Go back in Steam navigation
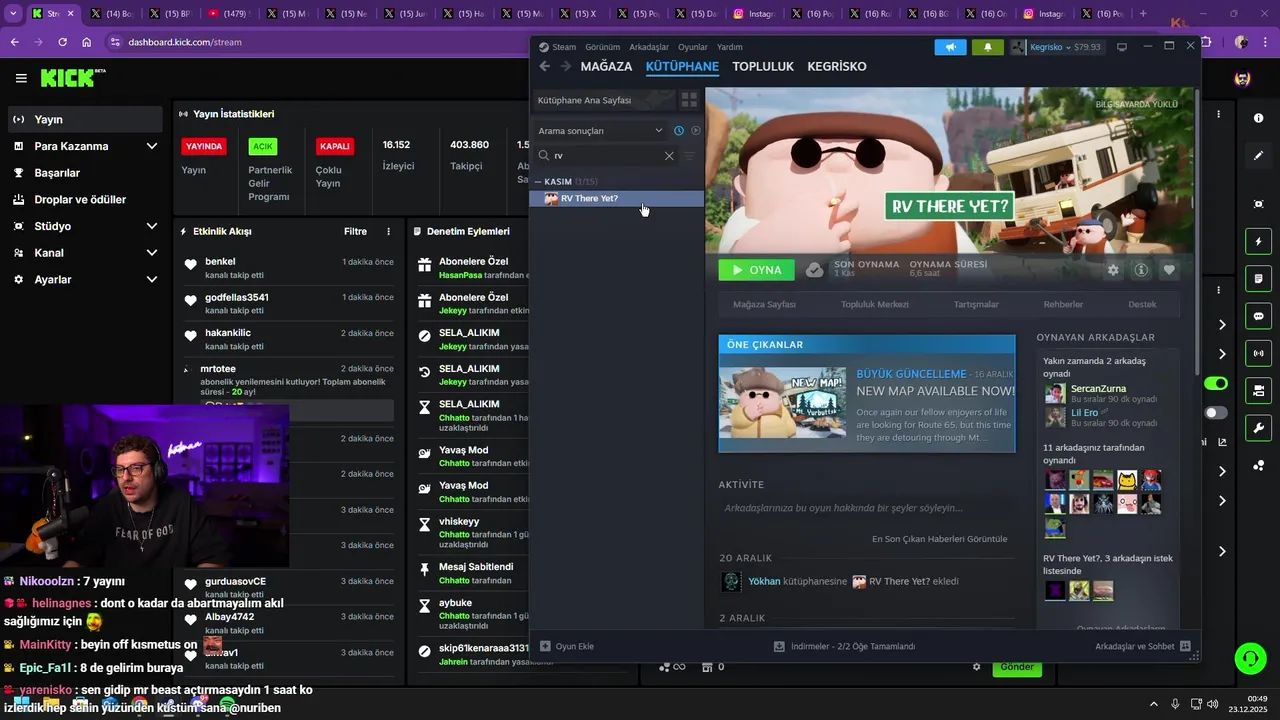 pyautogui.click(x=544, y=66)
